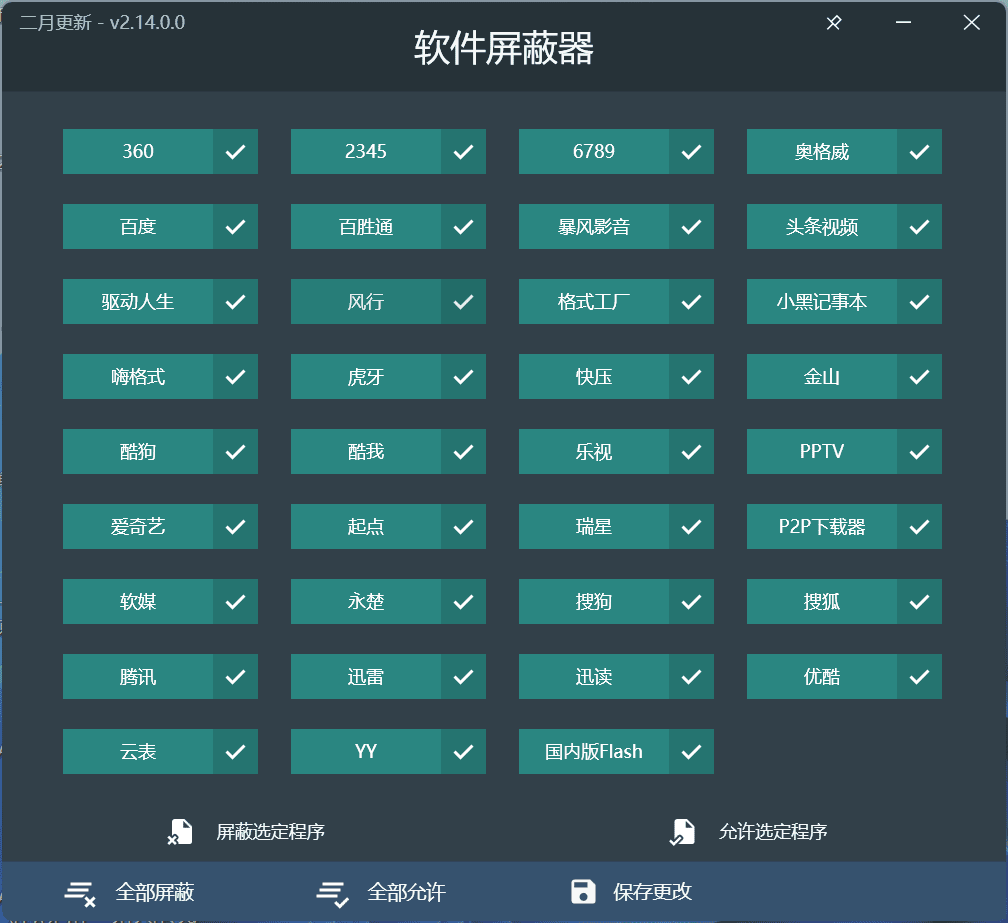Click the allow selected programs icon
The width and height of the screenshot is (1008, 923).
click(682, 832)
